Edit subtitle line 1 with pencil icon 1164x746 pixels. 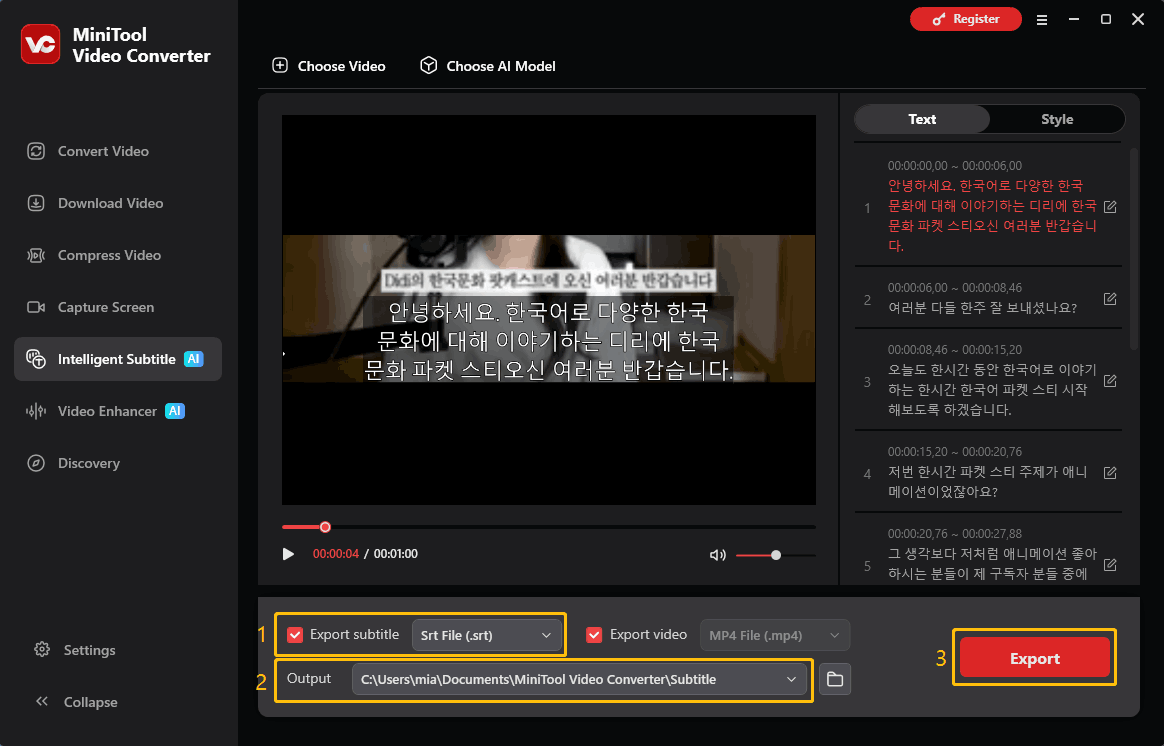[x=1110, y=206]
